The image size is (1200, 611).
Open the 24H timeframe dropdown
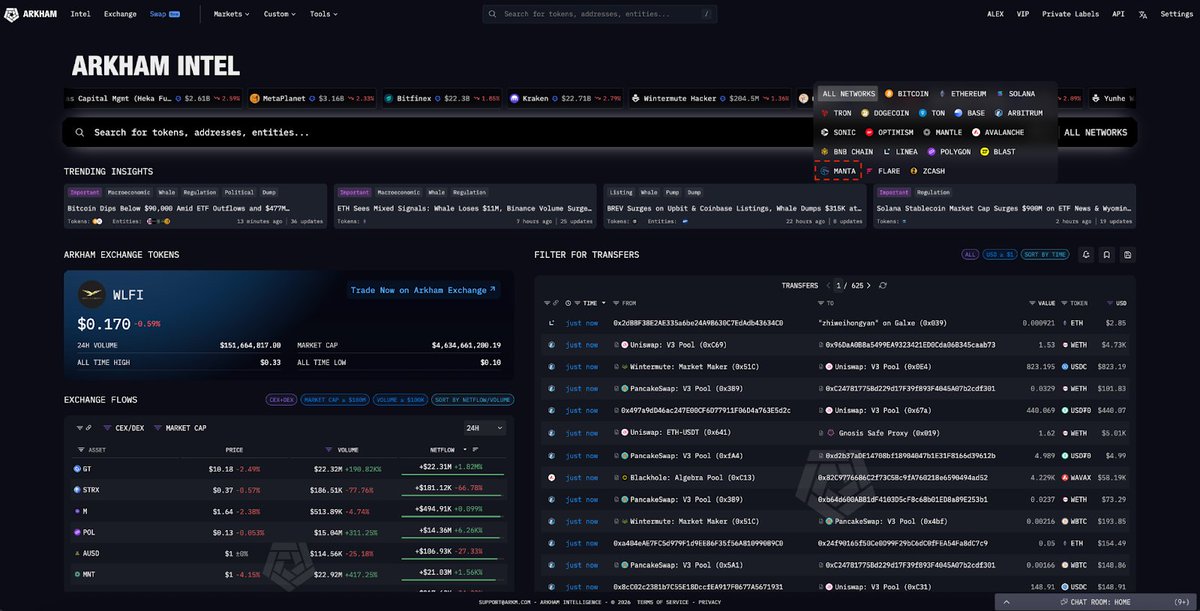(485, 428)
